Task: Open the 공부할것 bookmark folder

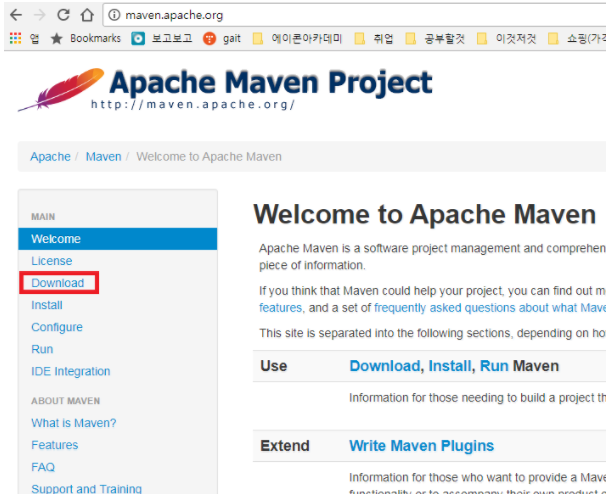Action: tap(435, 38)
